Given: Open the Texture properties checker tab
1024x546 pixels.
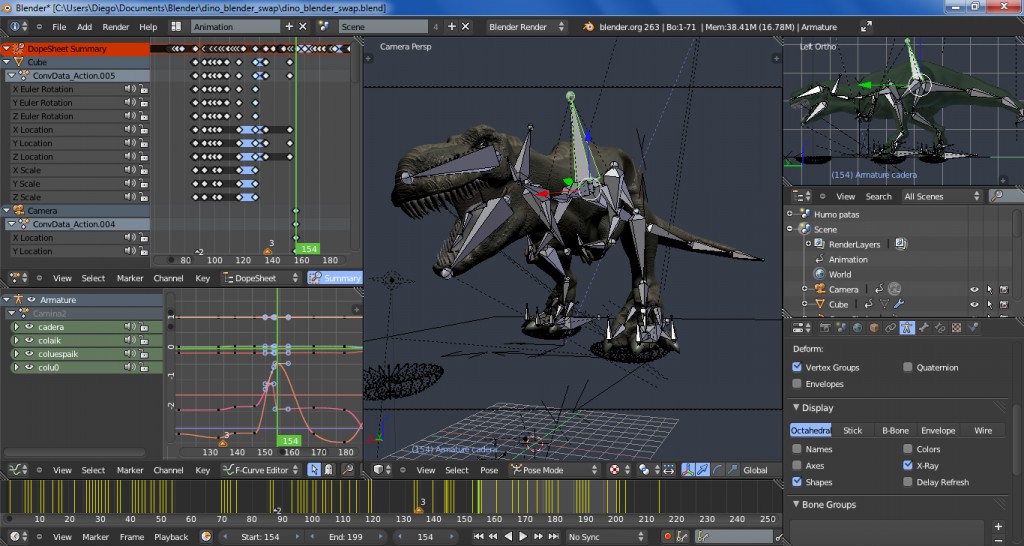Looking at the screenshot, I should click(956, 328).
